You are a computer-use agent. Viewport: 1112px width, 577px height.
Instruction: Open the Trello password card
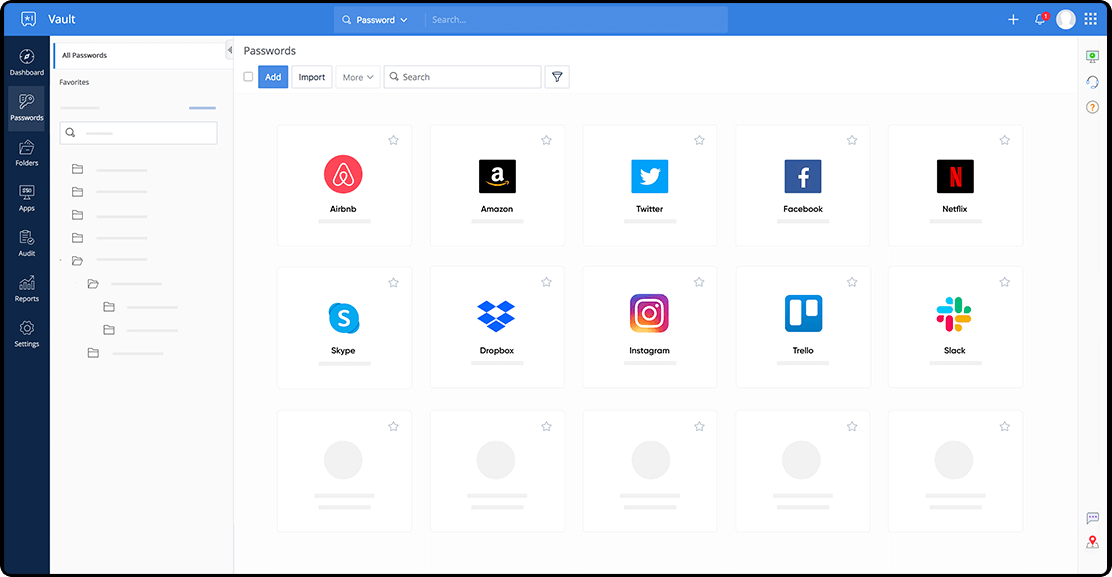803,327
